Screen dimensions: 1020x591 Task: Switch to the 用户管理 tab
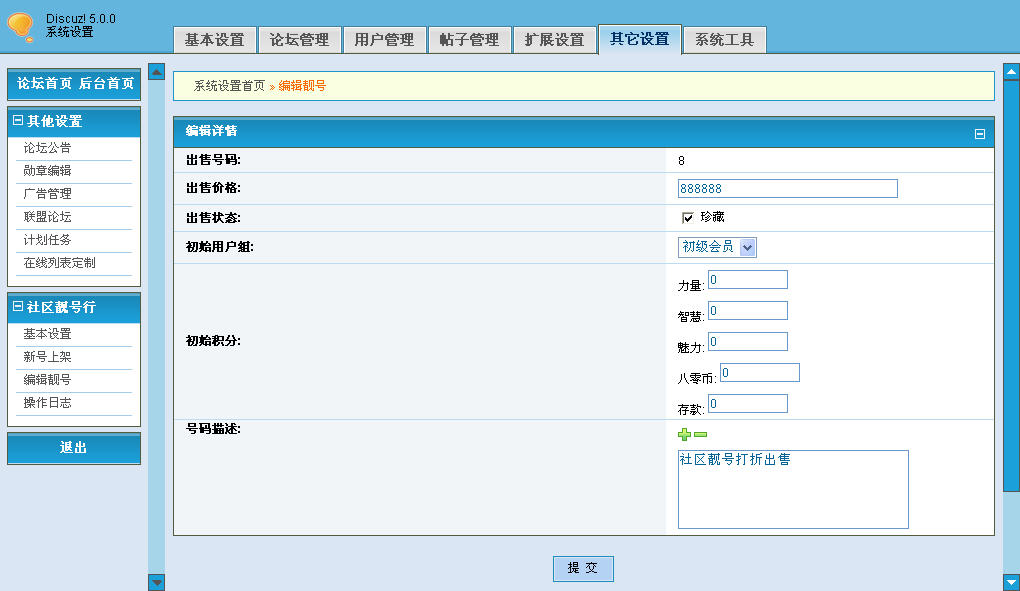(384, 40)
